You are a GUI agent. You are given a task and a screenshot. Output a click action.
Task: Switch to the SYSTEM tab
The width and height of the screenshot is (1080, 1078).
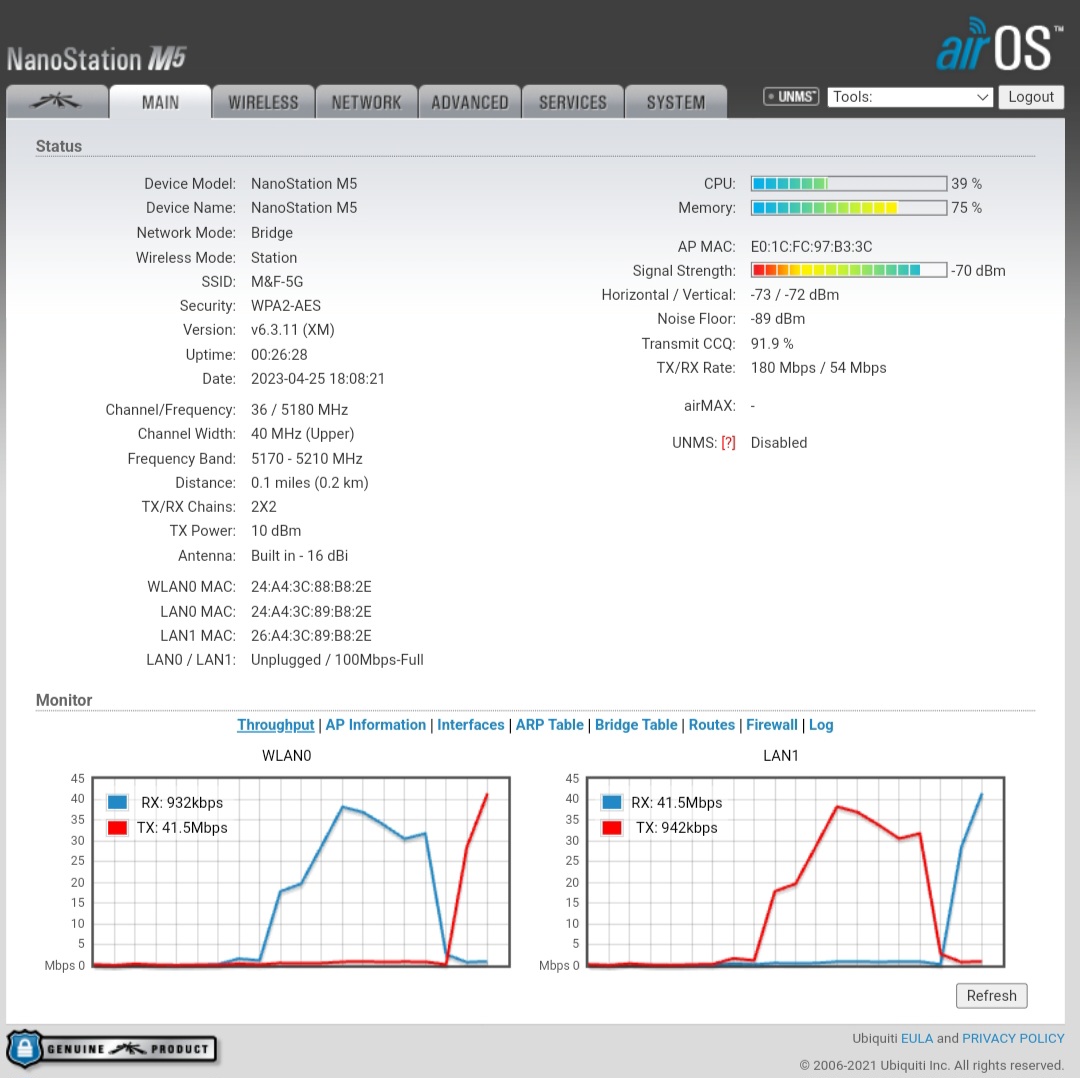coord(676,102)
